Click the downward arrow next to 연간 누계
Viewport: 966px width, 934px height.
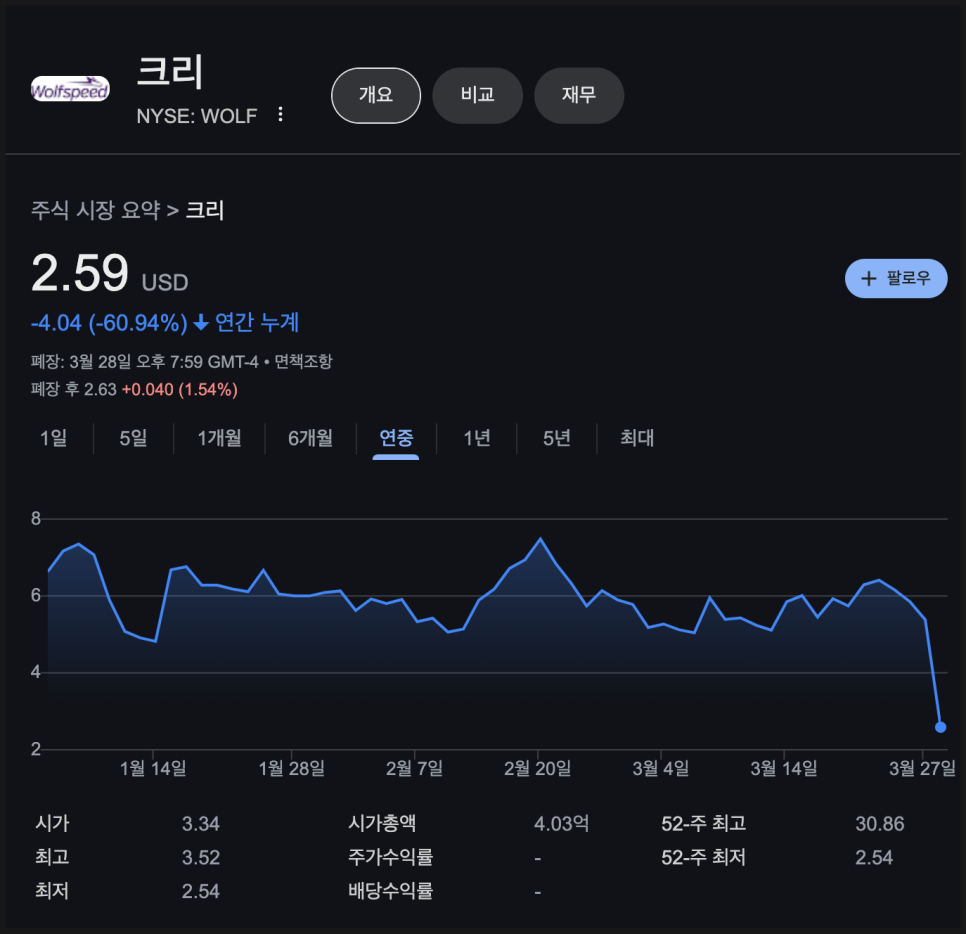(x=201, y=322)
